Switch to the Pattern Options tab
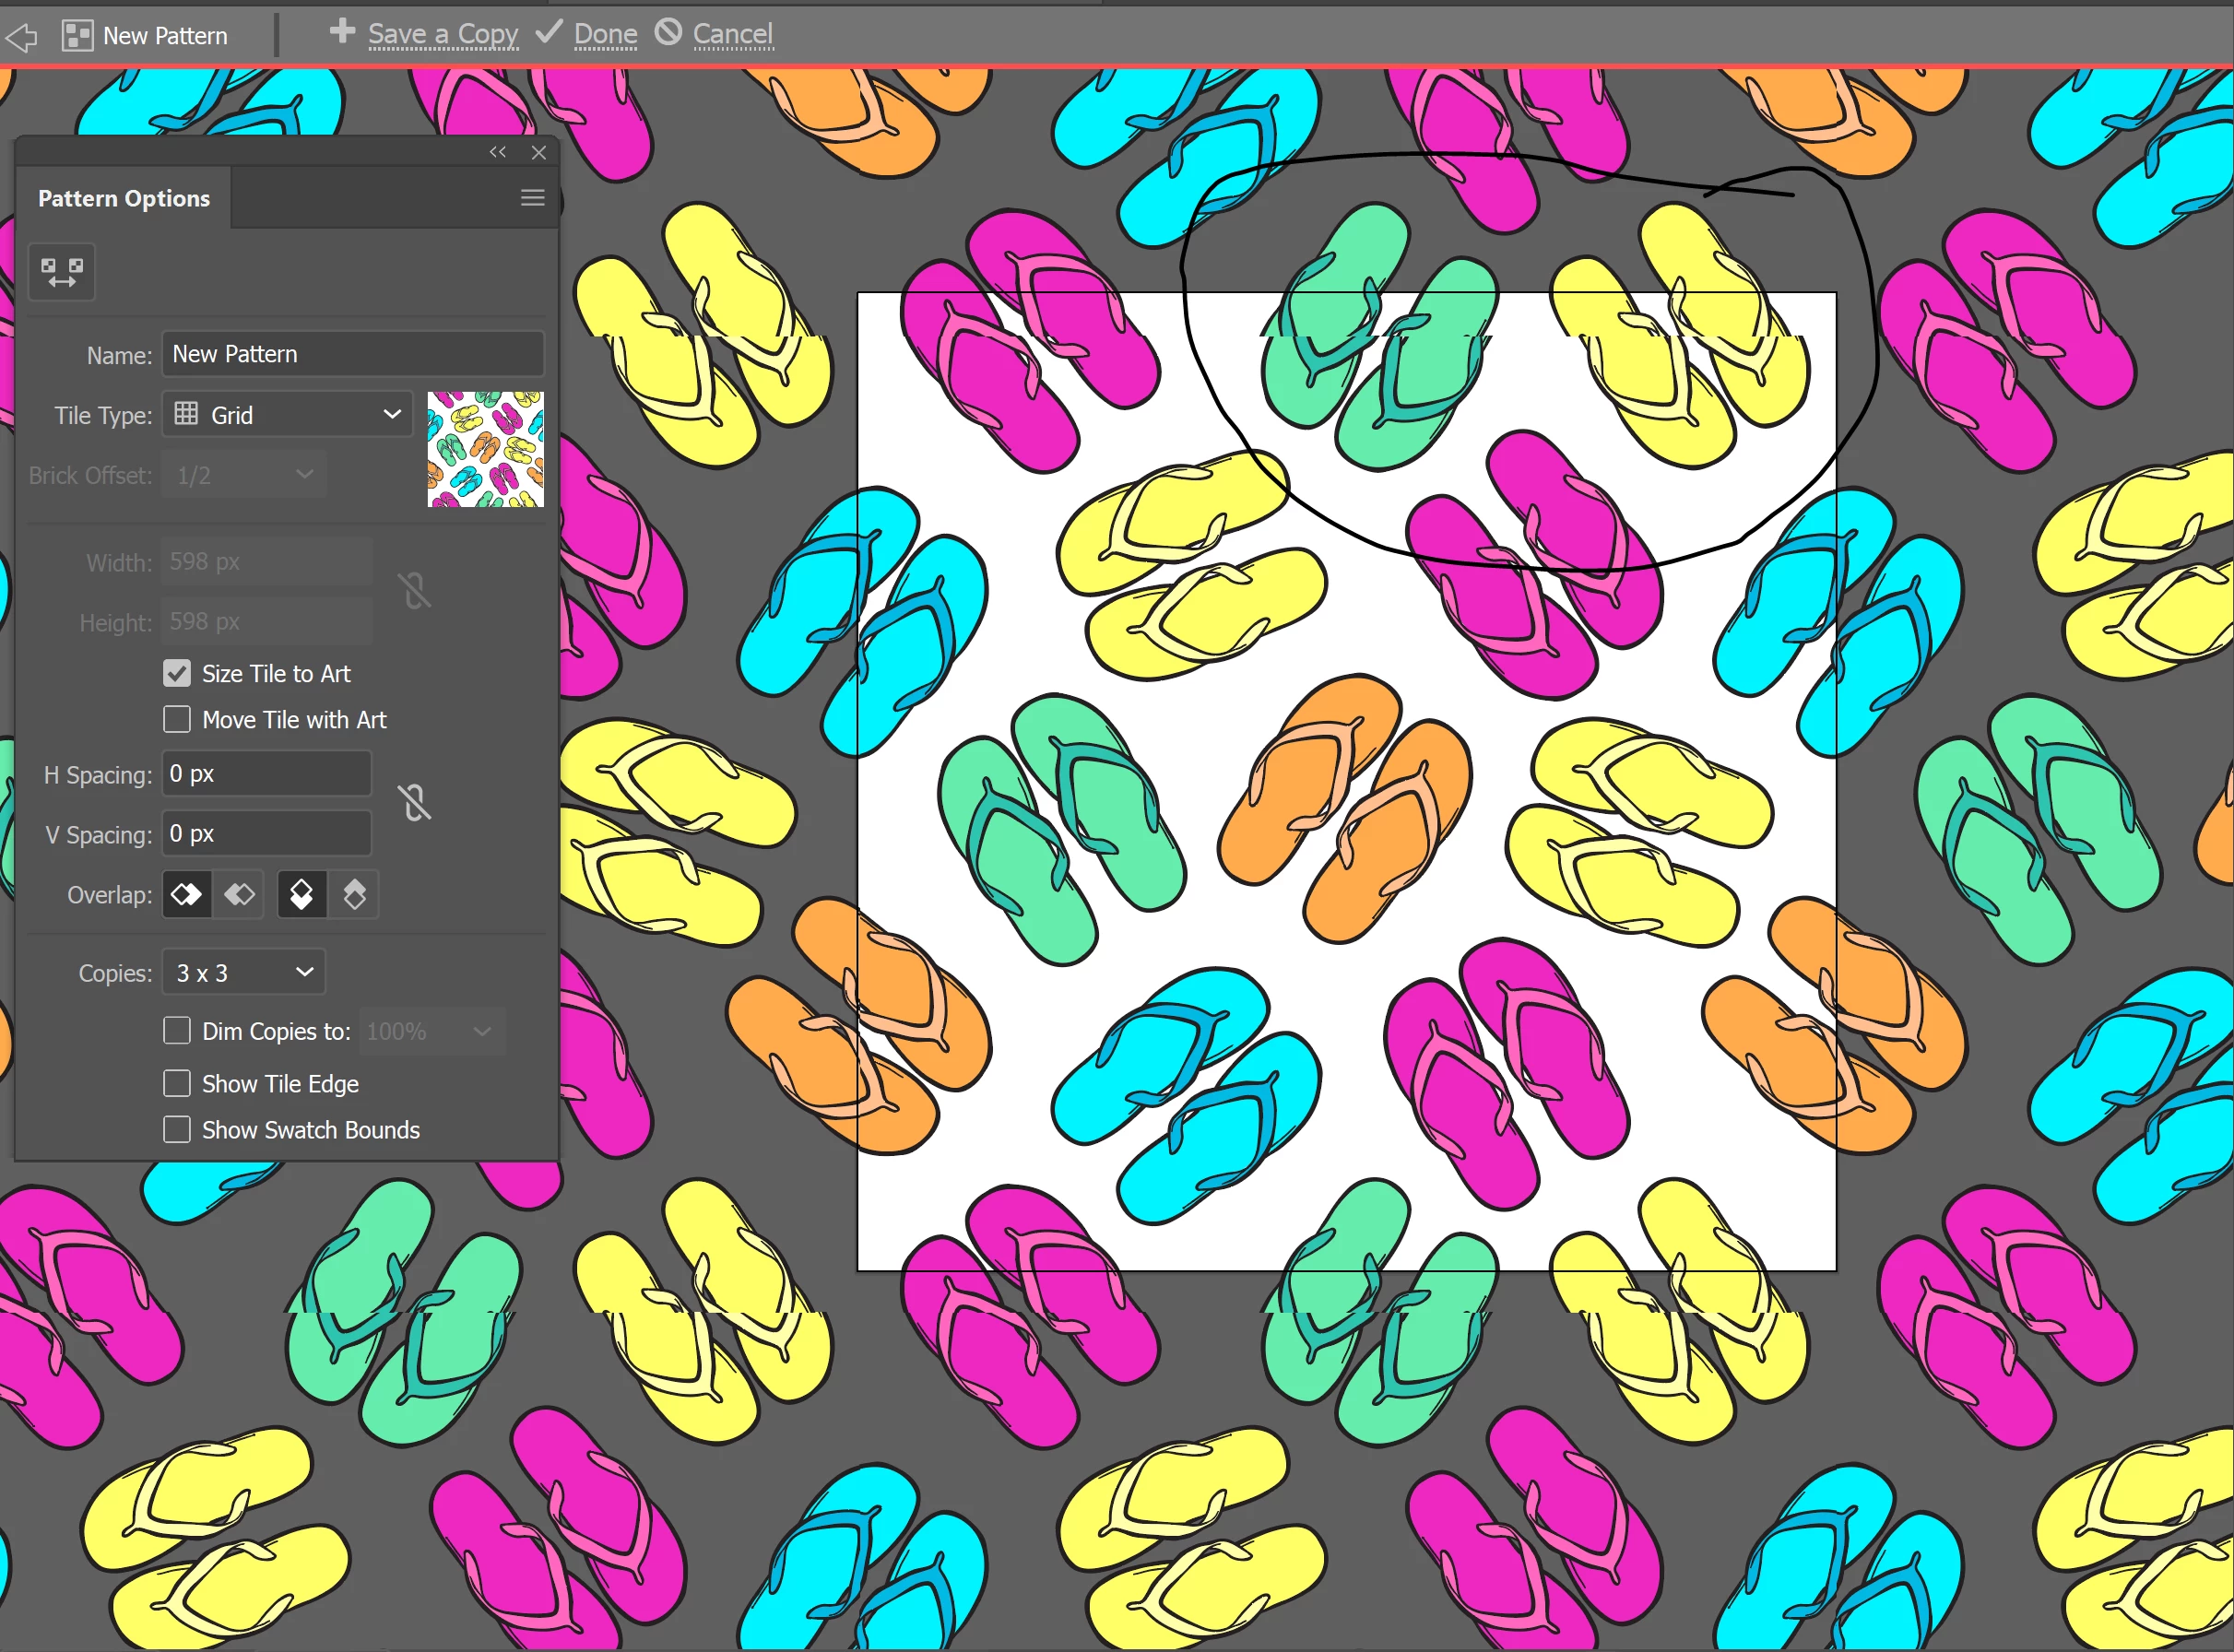 (124, 198)
